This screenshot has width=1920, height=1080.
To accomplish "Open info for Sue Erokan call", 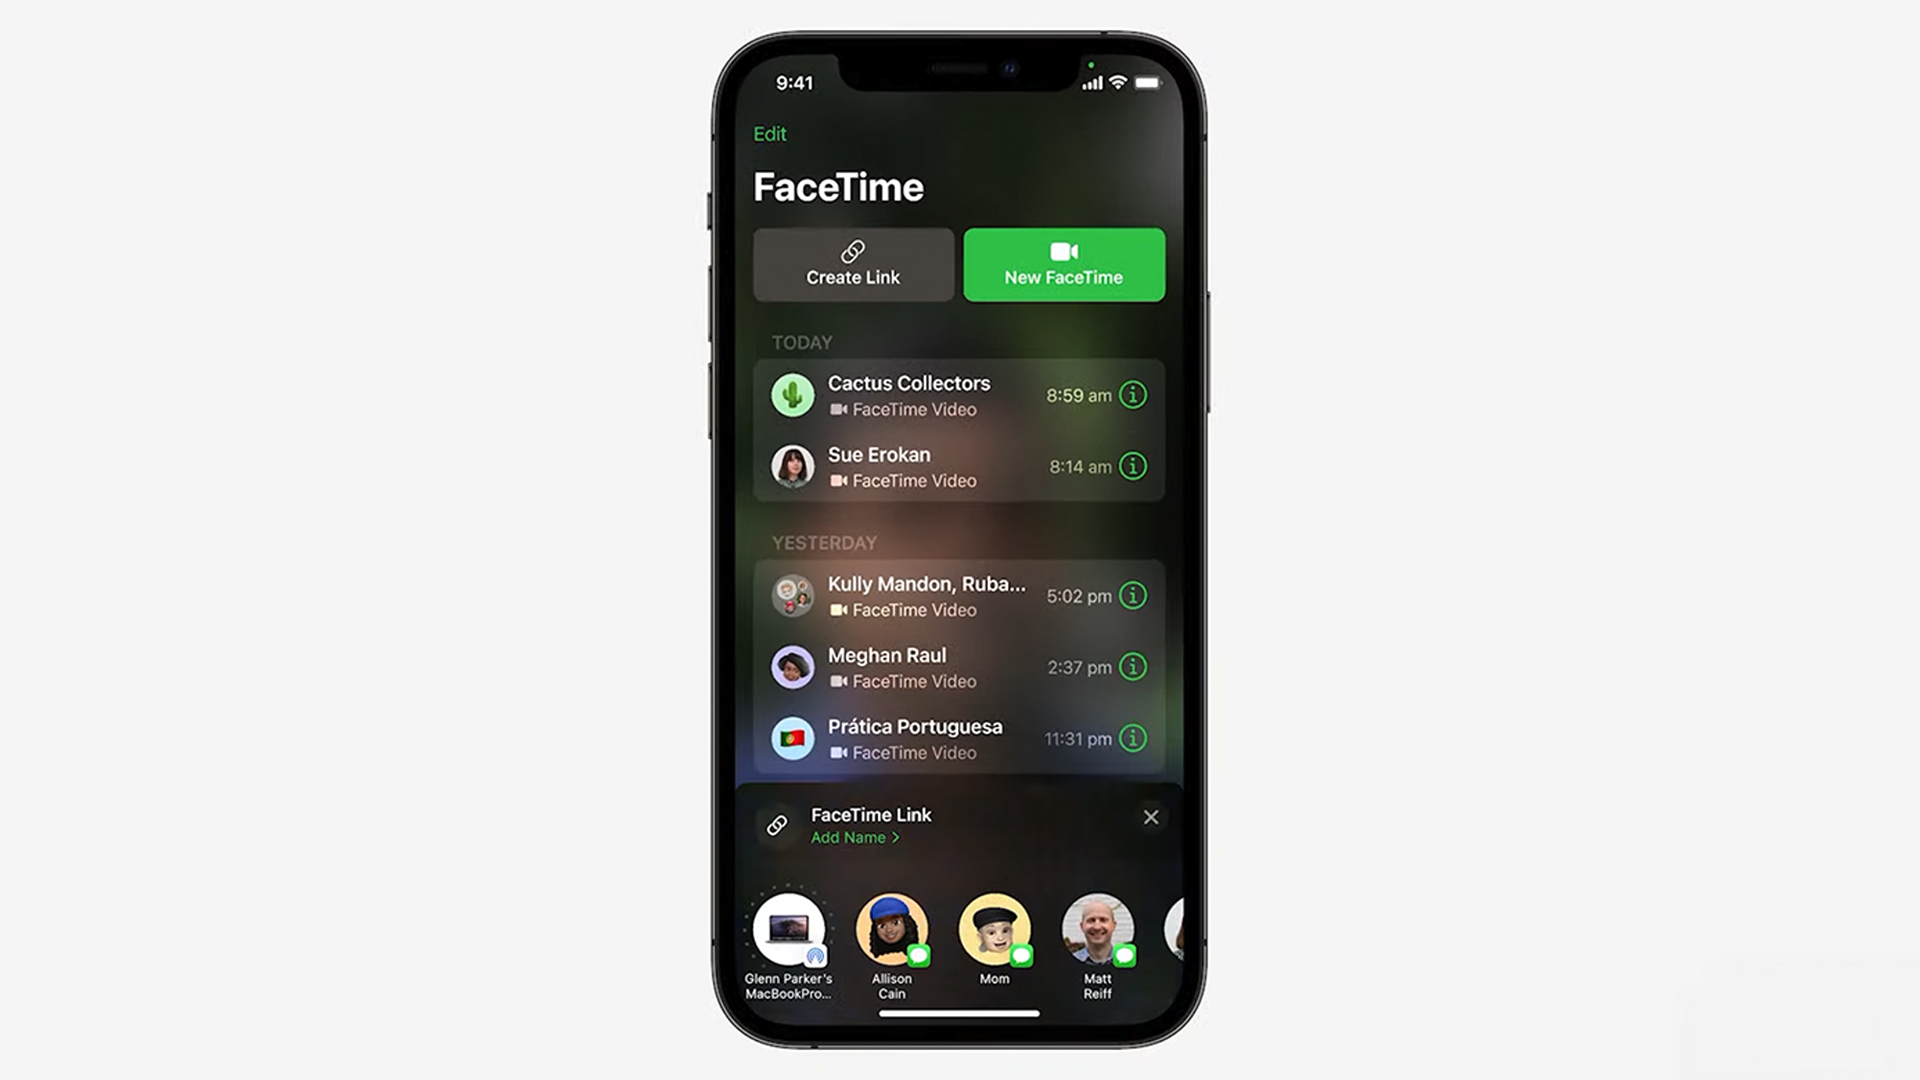I will [x=1131, y=467].
